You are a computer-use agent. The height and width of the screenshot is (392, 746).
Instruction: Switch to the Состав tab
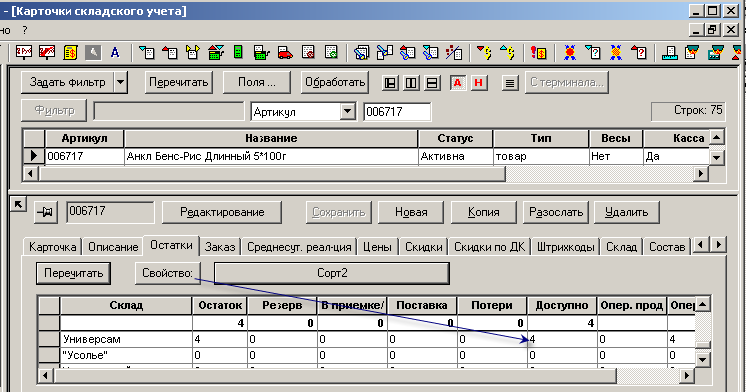pos(667,247)
